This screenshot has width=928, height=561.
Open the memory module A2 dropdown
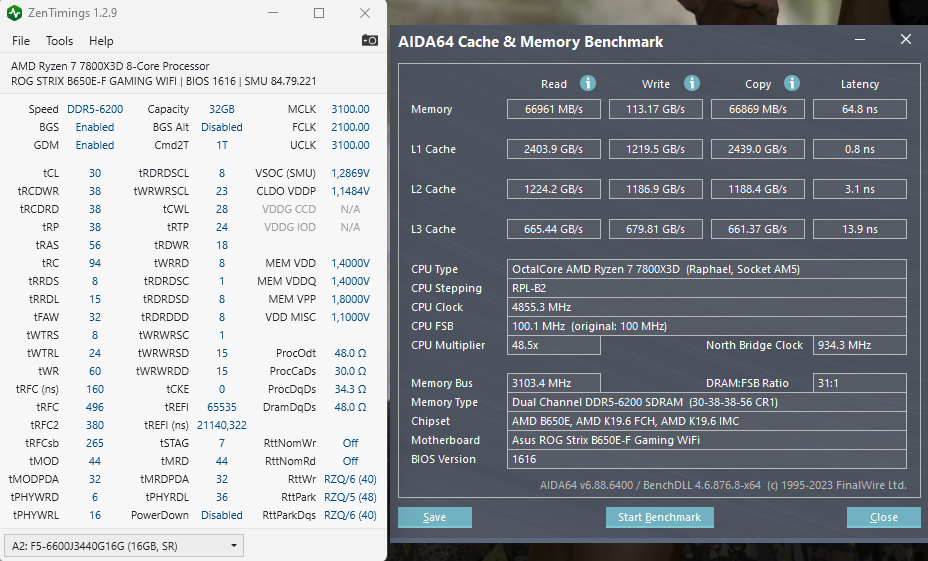coord(124,546)
